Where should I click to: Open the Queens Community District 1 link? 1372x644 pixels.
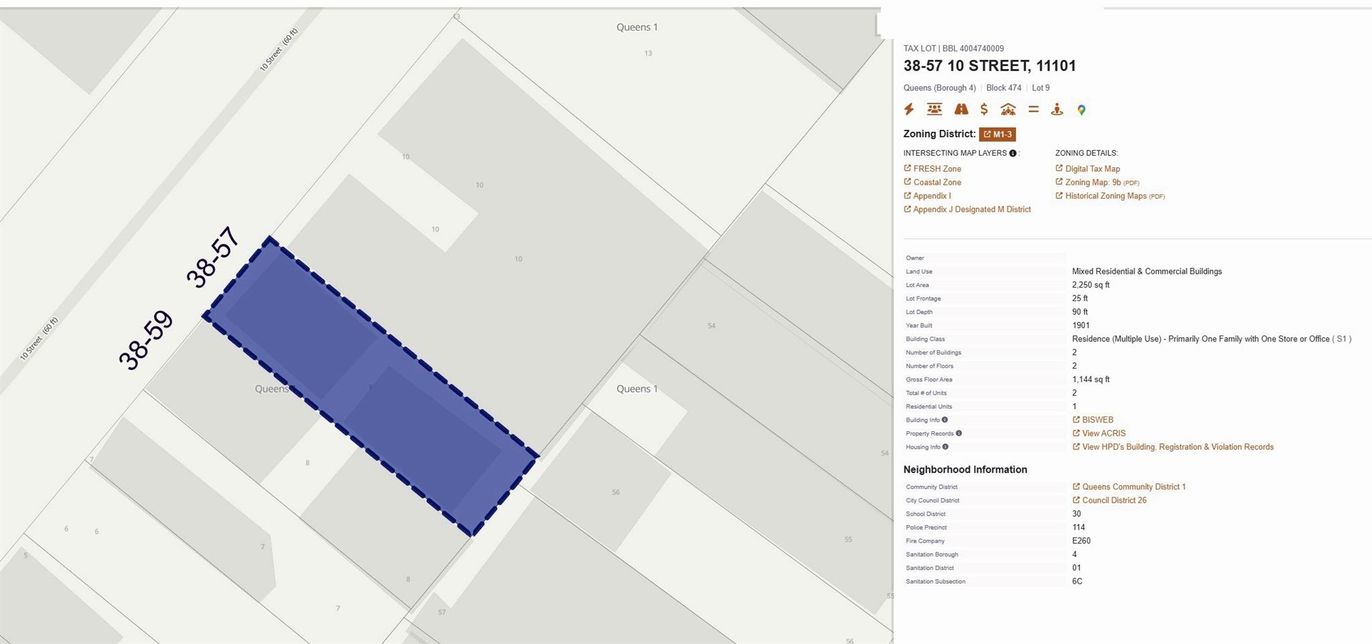tap(1133, 487)
